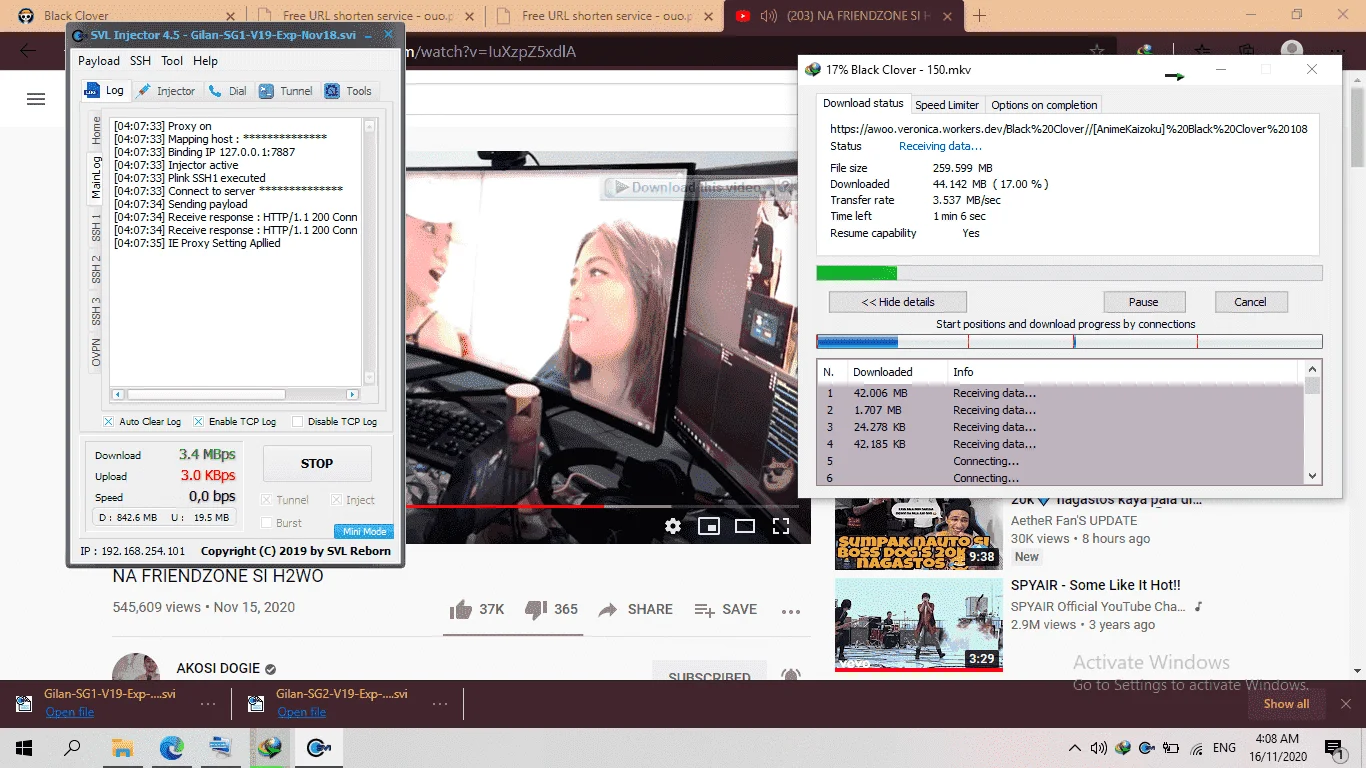Open options menu for Gilan-SG1 download
The width and height of the screenshot is (1366, 768).
coord(208,704)
